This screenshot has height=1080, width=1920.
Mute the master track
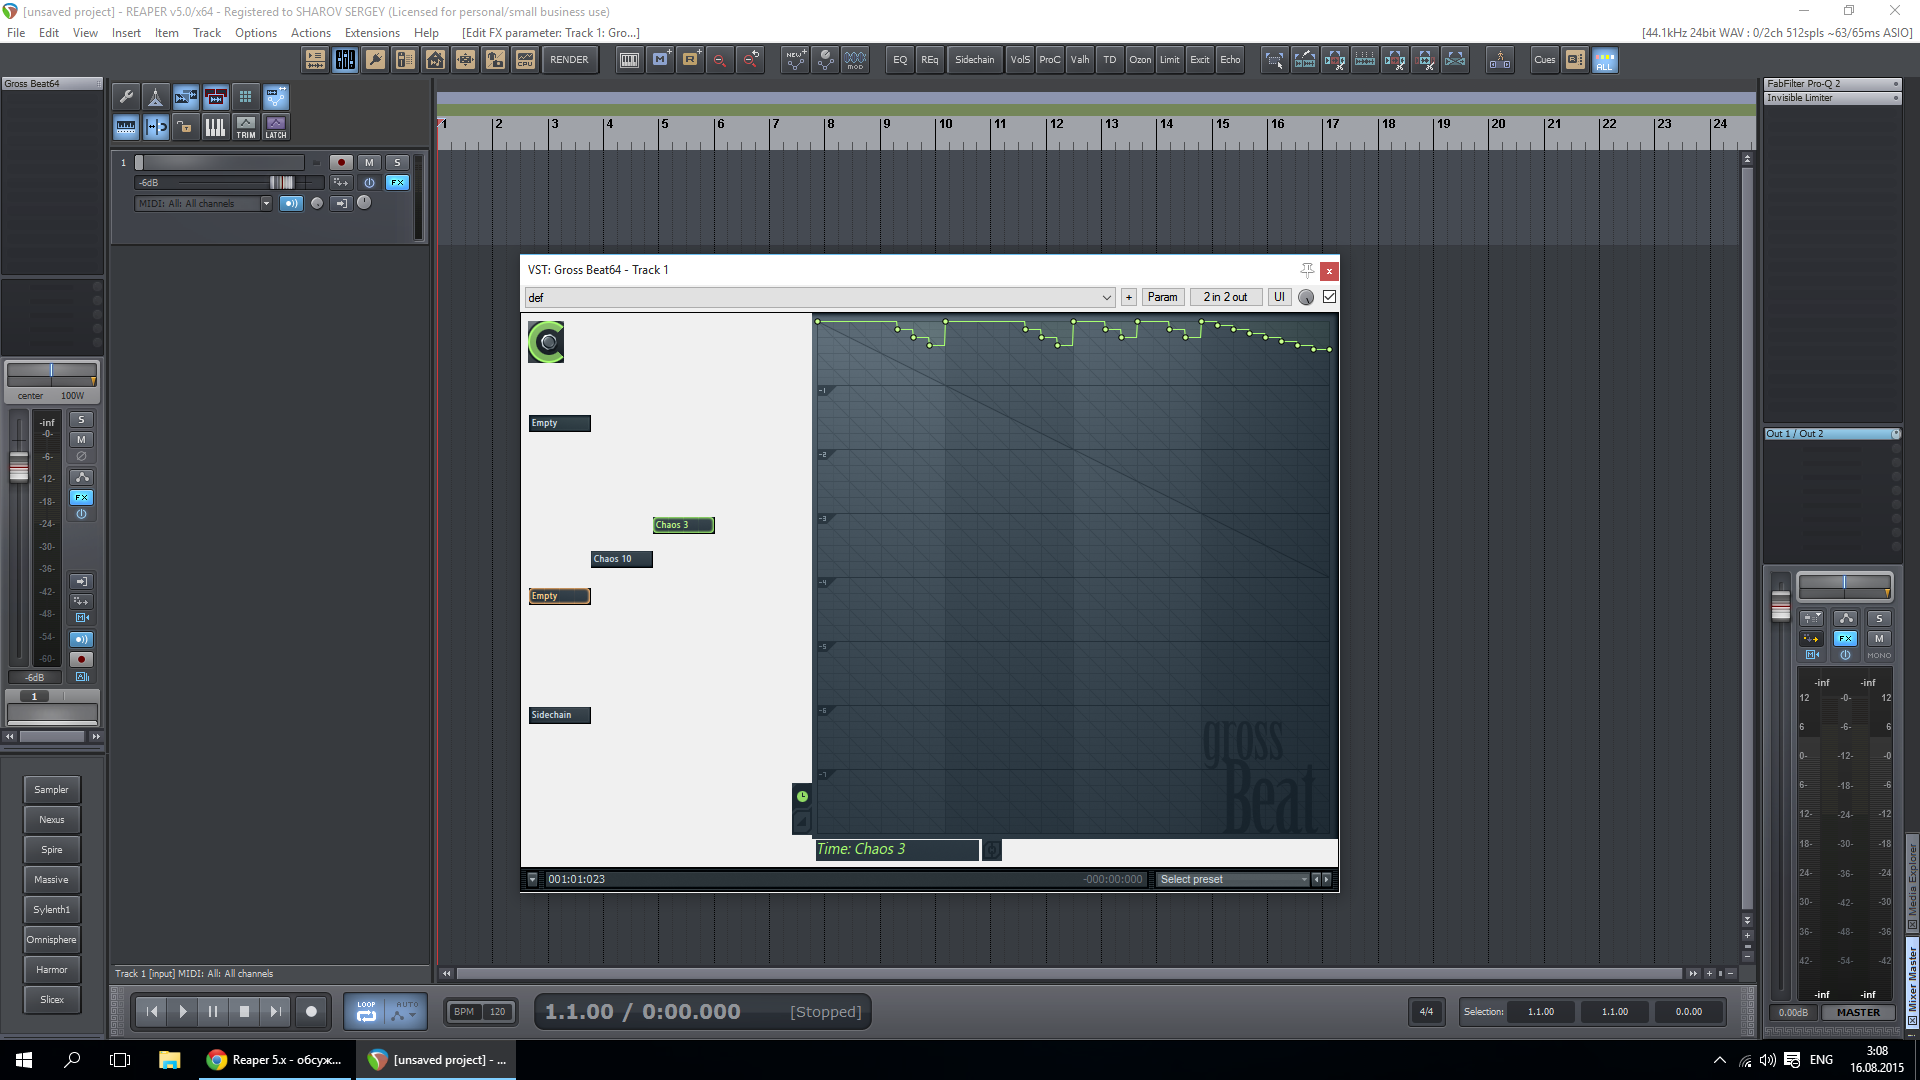pos(1879,638)
